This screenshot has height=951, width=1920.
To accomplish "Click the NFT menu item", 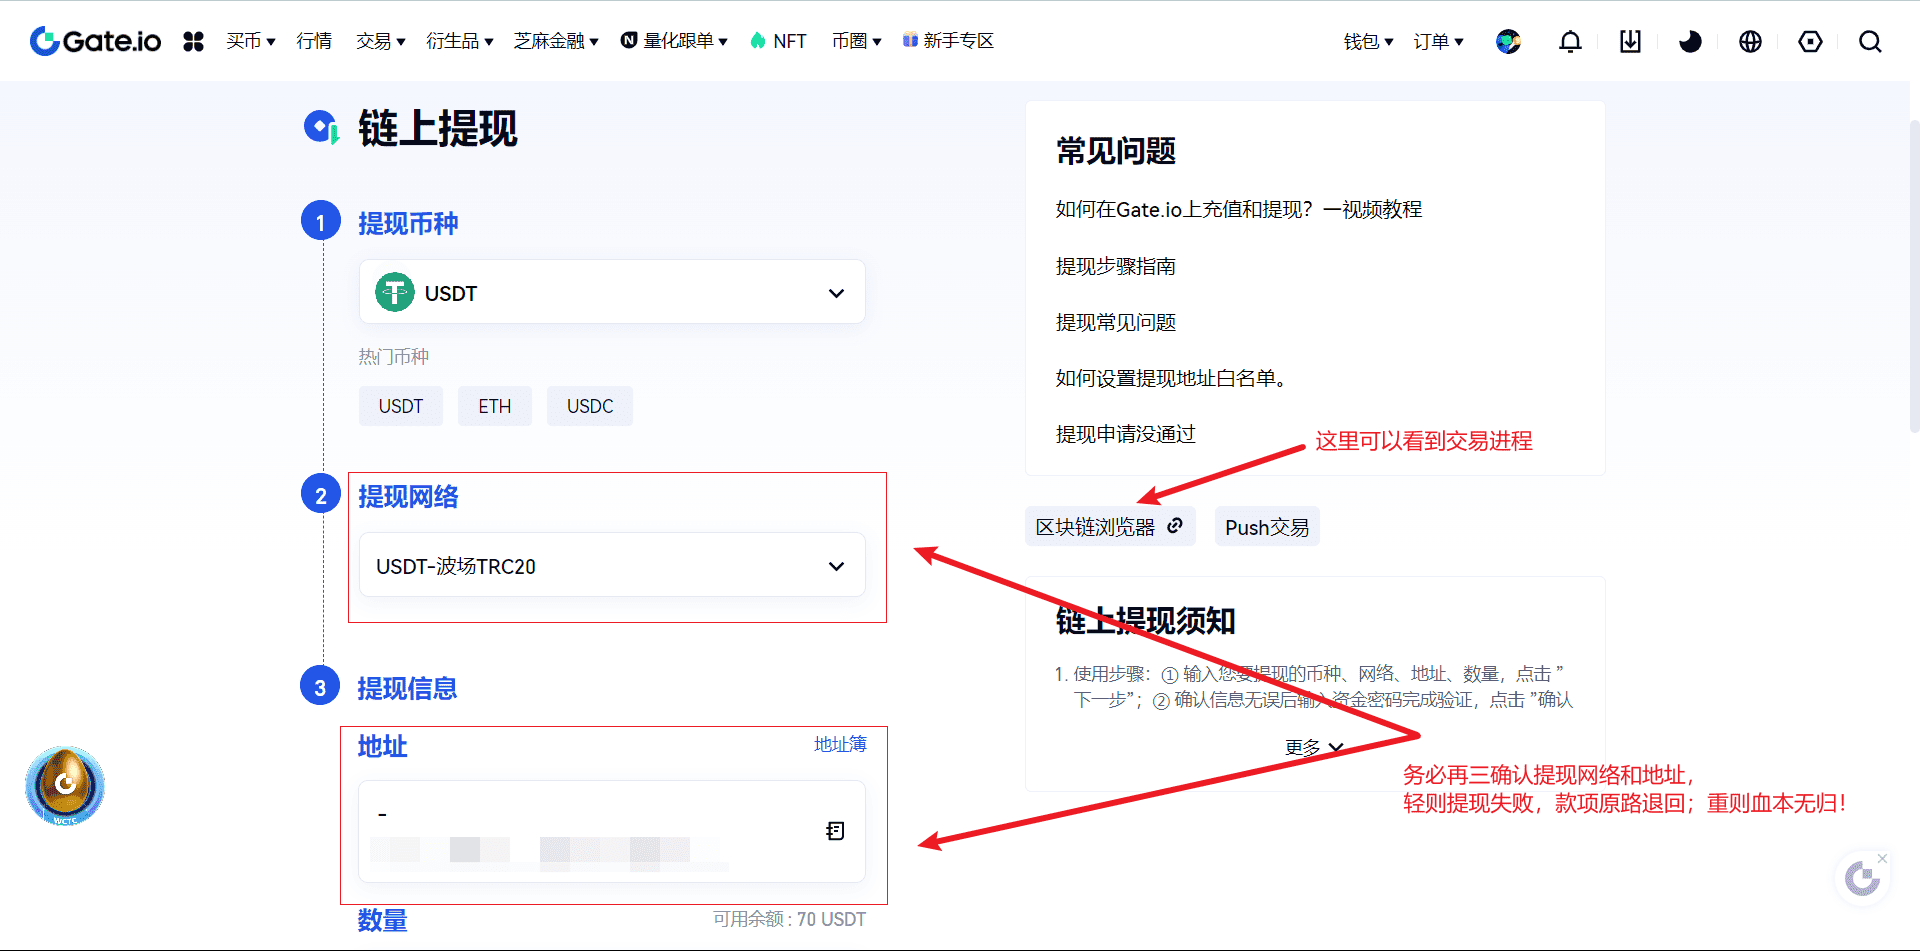I will click(778, 41).
